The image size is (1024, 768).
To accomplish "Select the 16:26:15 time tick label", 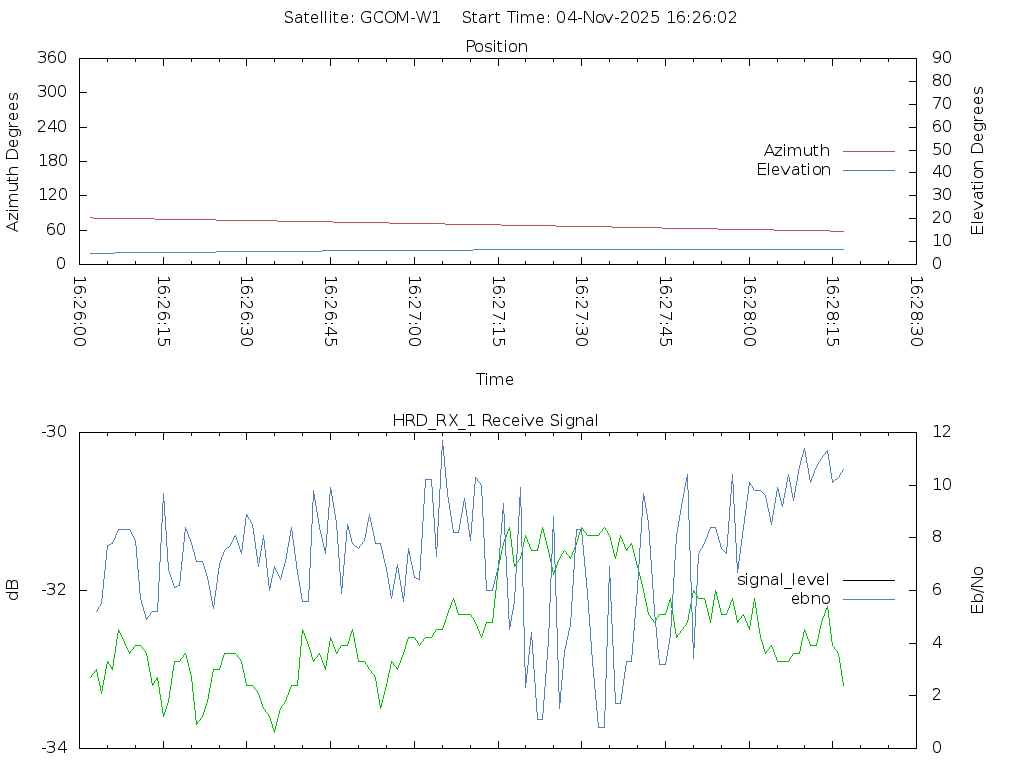I will pyautogui.click(x=164, y=312).
